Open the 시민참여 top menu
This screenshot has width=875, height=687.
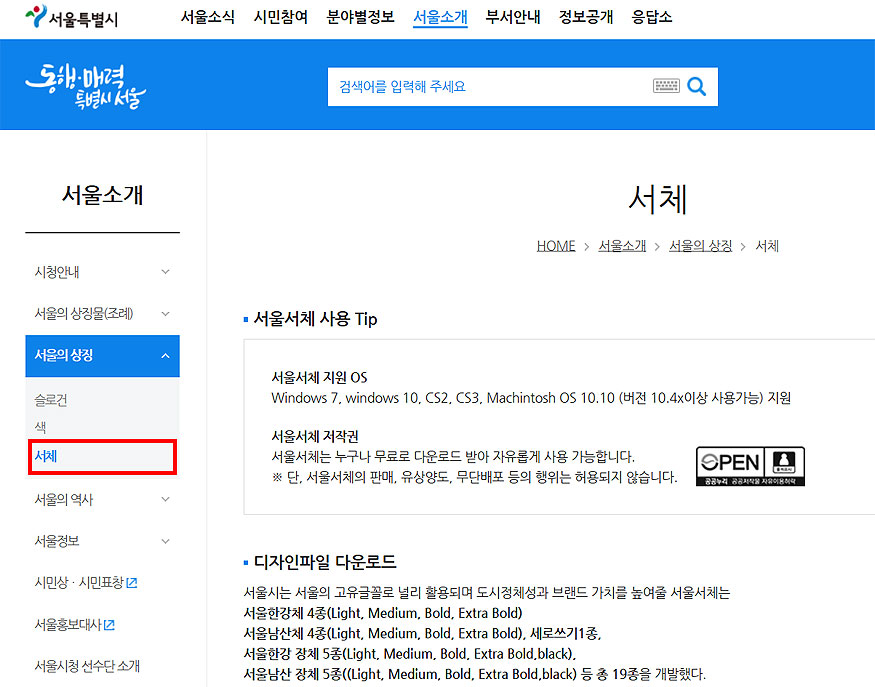[281, 17]
